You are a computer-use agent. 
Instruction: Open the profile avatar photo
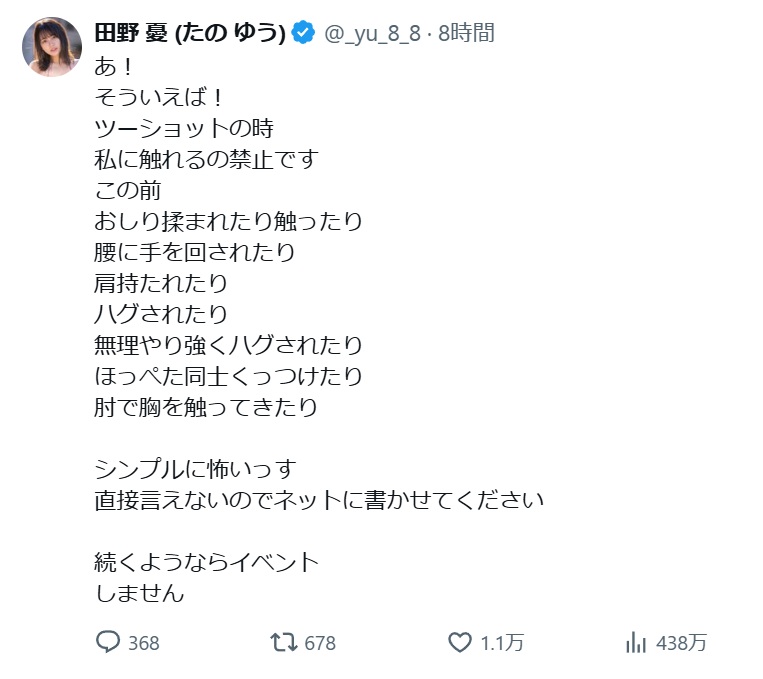tap(51, 47)
